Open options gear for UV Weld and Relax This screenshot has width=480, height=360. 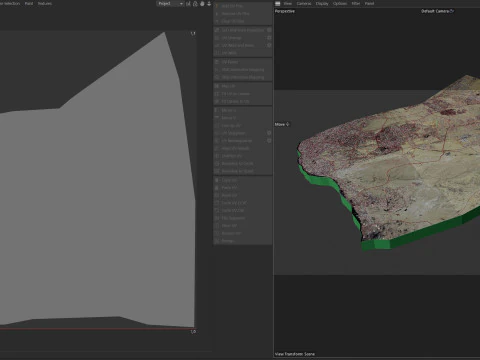tap(269, 45)
